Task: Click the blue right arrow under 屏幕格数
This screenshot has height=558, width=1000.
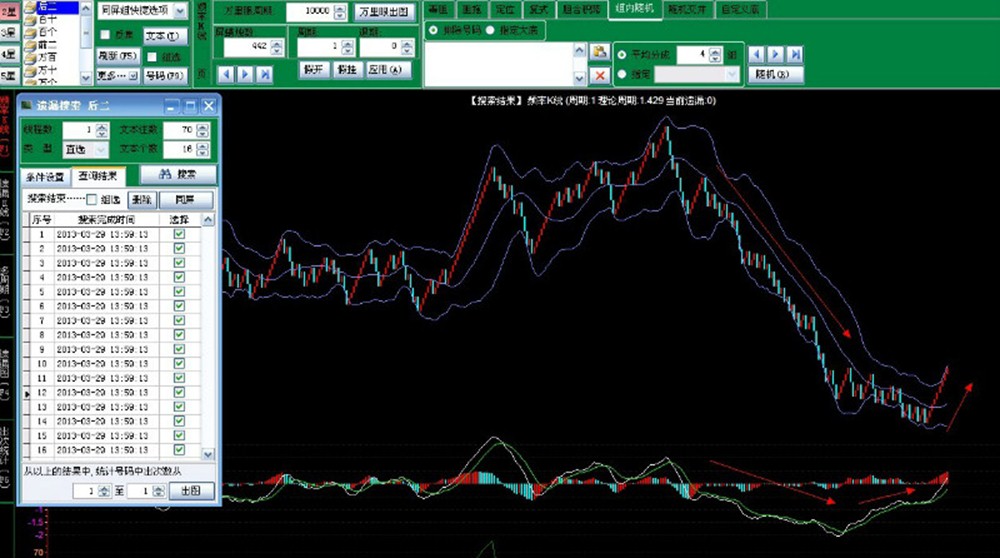Action: tap(246, 74)
